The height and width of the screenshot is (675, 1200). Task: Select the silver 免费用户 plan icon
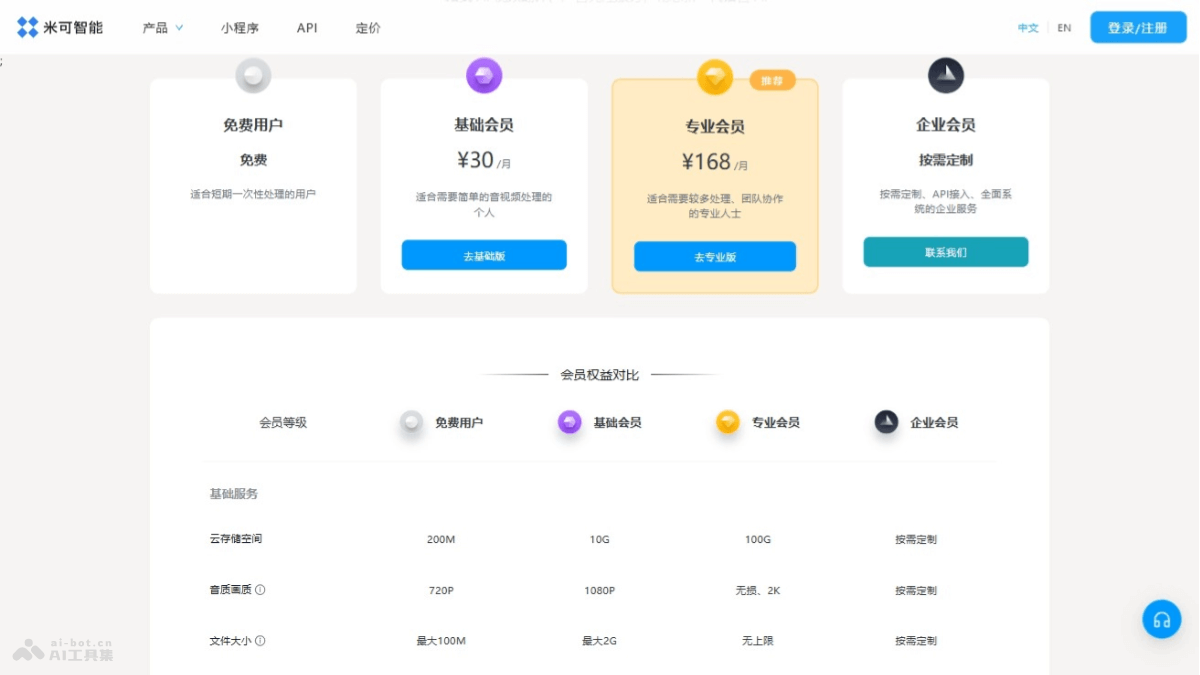(x=253, y=73)
